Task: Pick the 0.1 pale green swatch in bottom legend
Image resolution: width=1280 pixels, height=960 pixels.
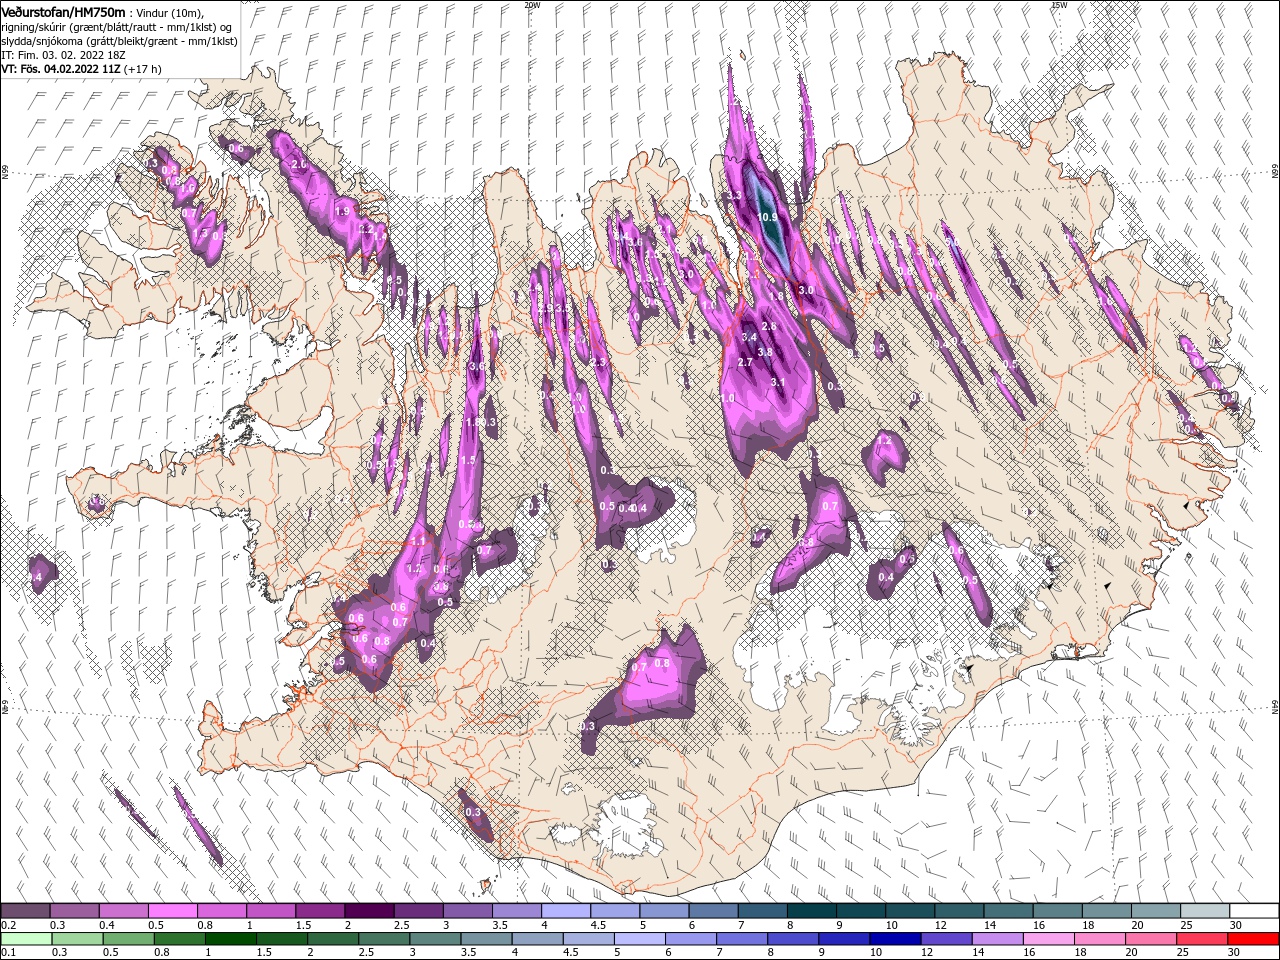Action: [26, 938]
